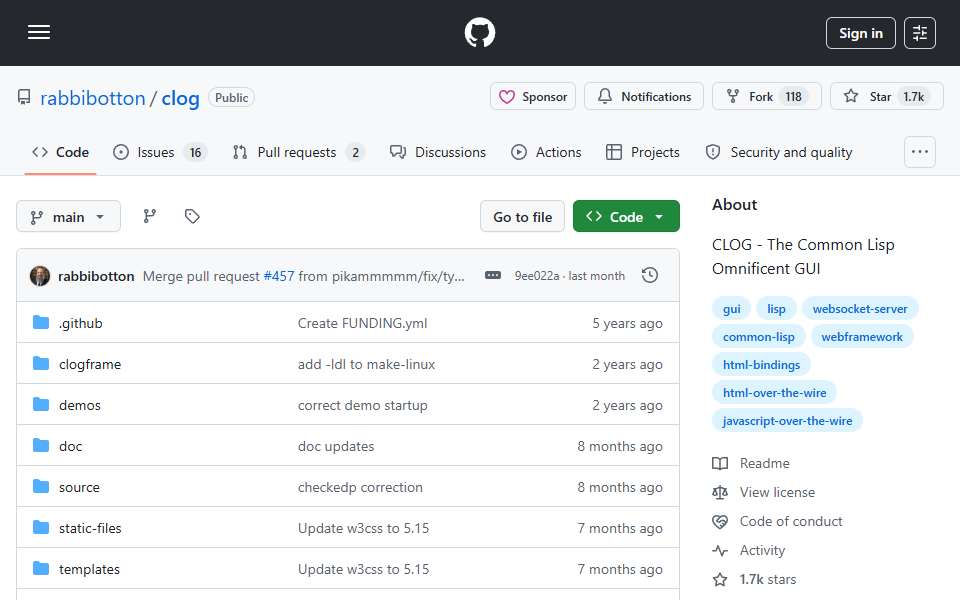This screenshot has width=960, height=600.
Task: Open the source folder
Action: (79, 487)
